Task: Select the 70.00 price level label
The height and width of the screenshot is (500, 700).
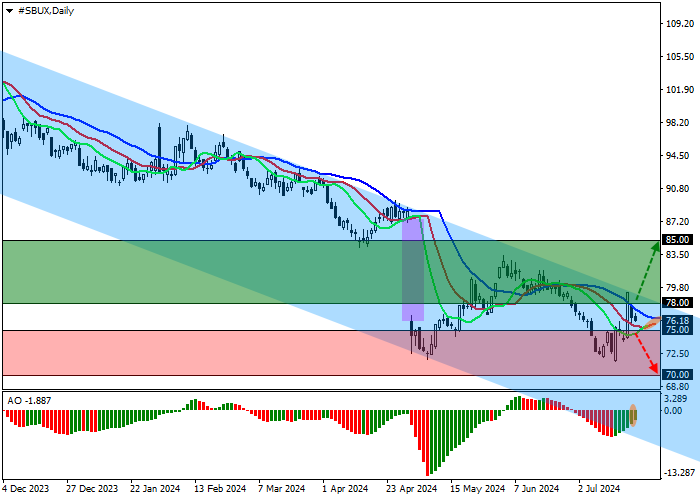Action: click(677, 375)
